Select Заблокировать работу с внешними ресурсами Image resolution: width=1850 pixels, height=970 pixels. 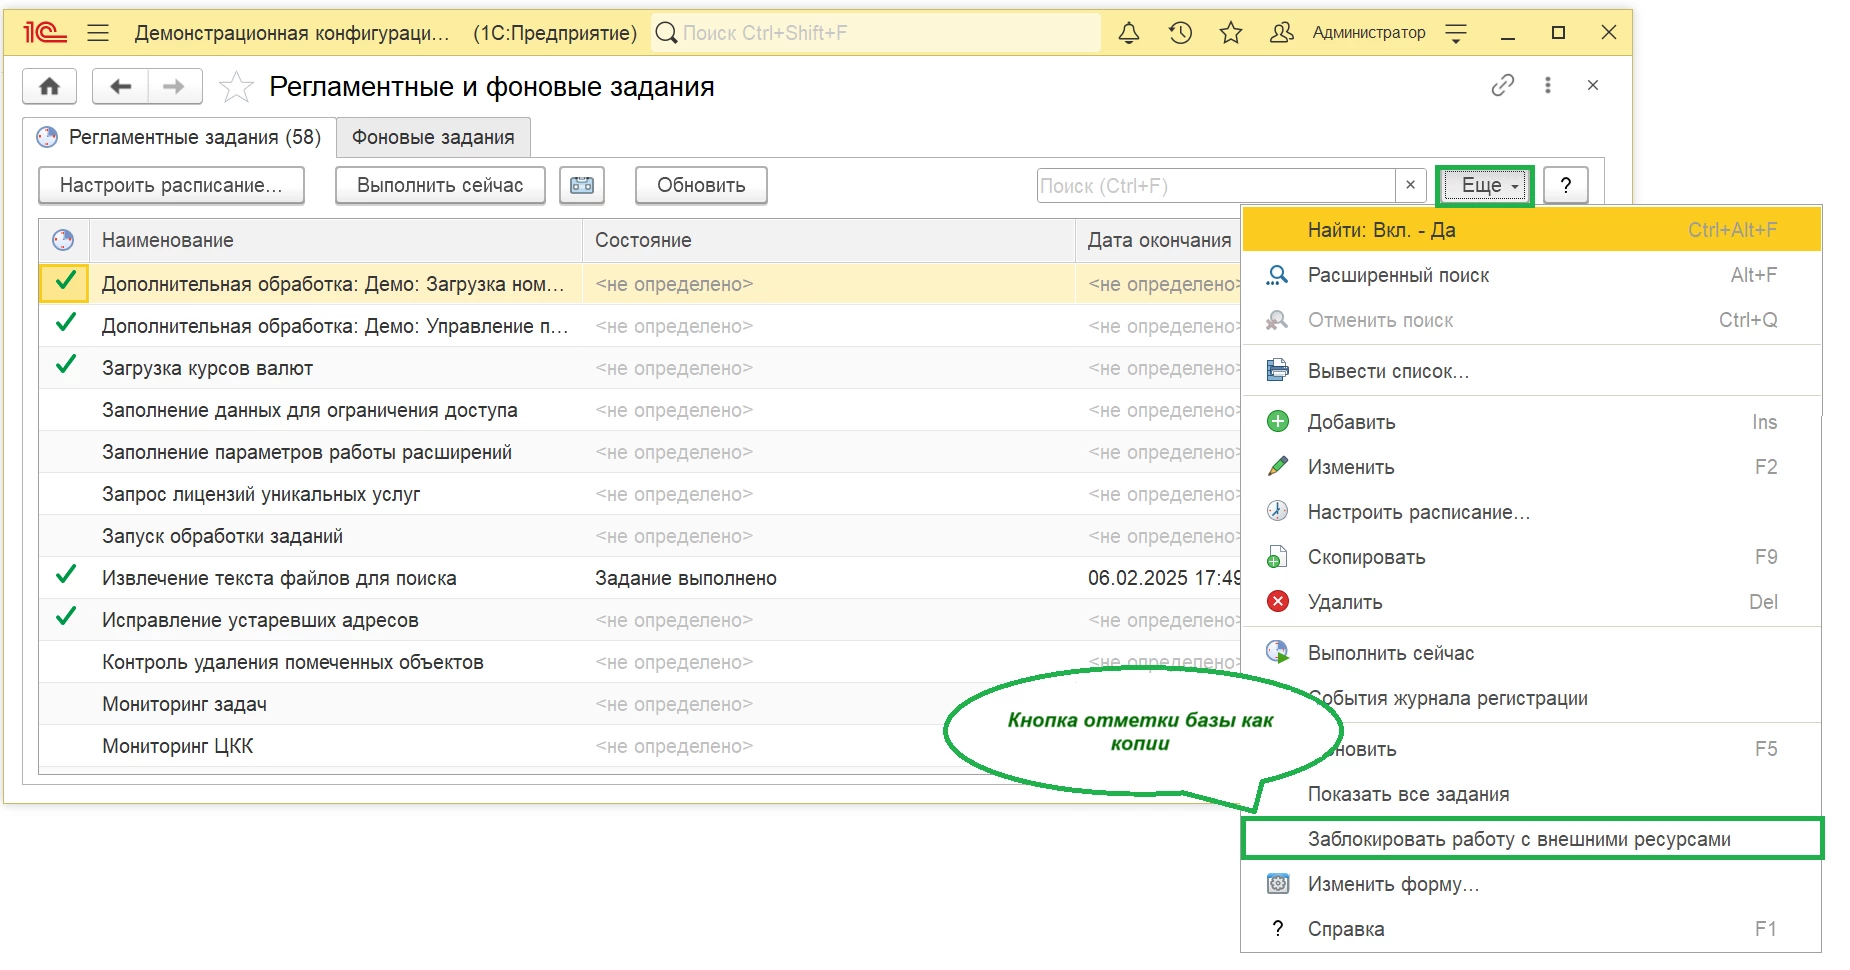(x=1518, y=839)
